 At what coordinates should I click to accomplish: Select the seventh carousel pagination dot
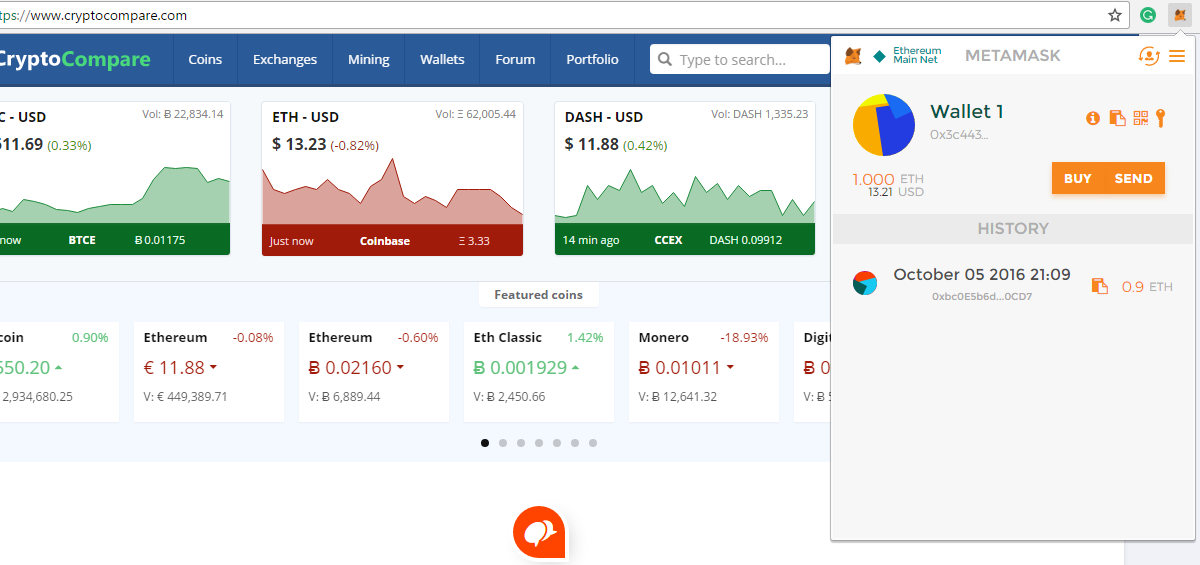[x=593, y=443]
